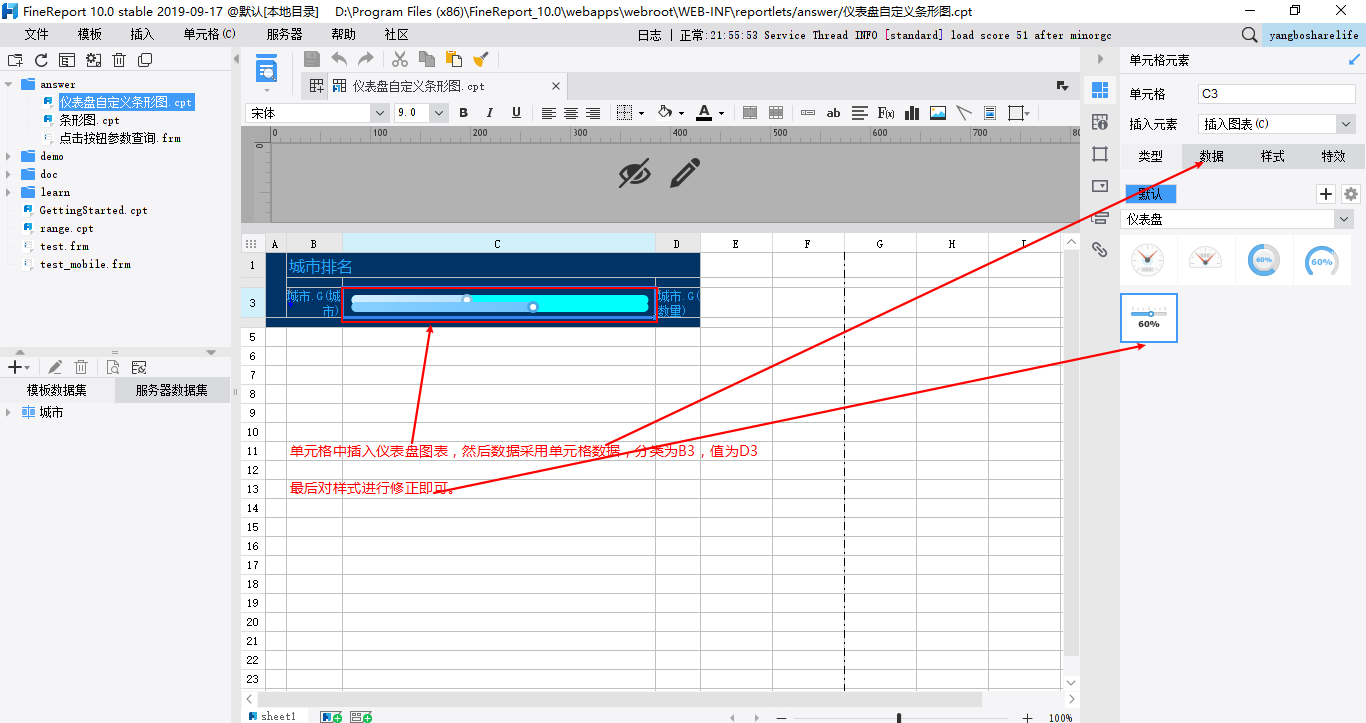
Task: Open the font color picker A
Action: pos(704,113)
